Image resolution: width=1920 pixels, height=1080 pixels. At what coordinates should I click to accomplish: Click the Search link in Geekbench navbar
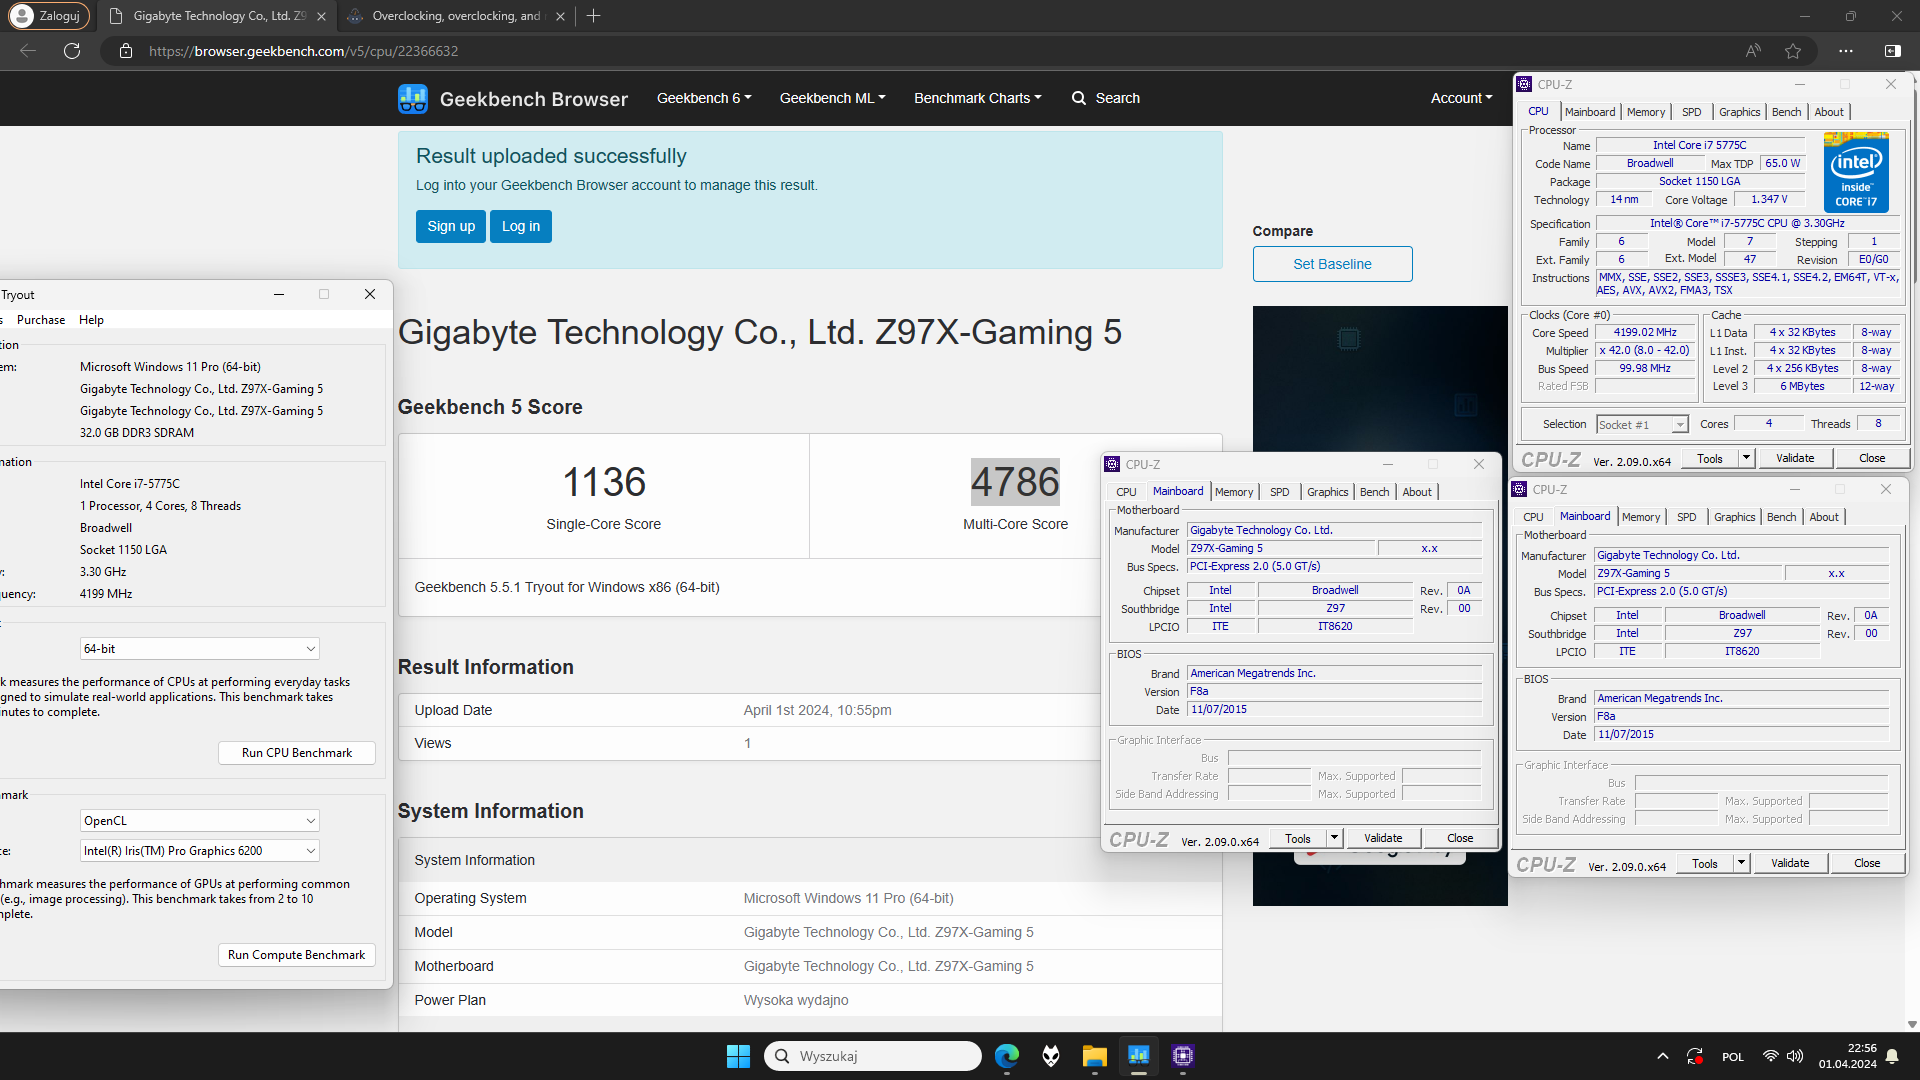click(1105, 98)
